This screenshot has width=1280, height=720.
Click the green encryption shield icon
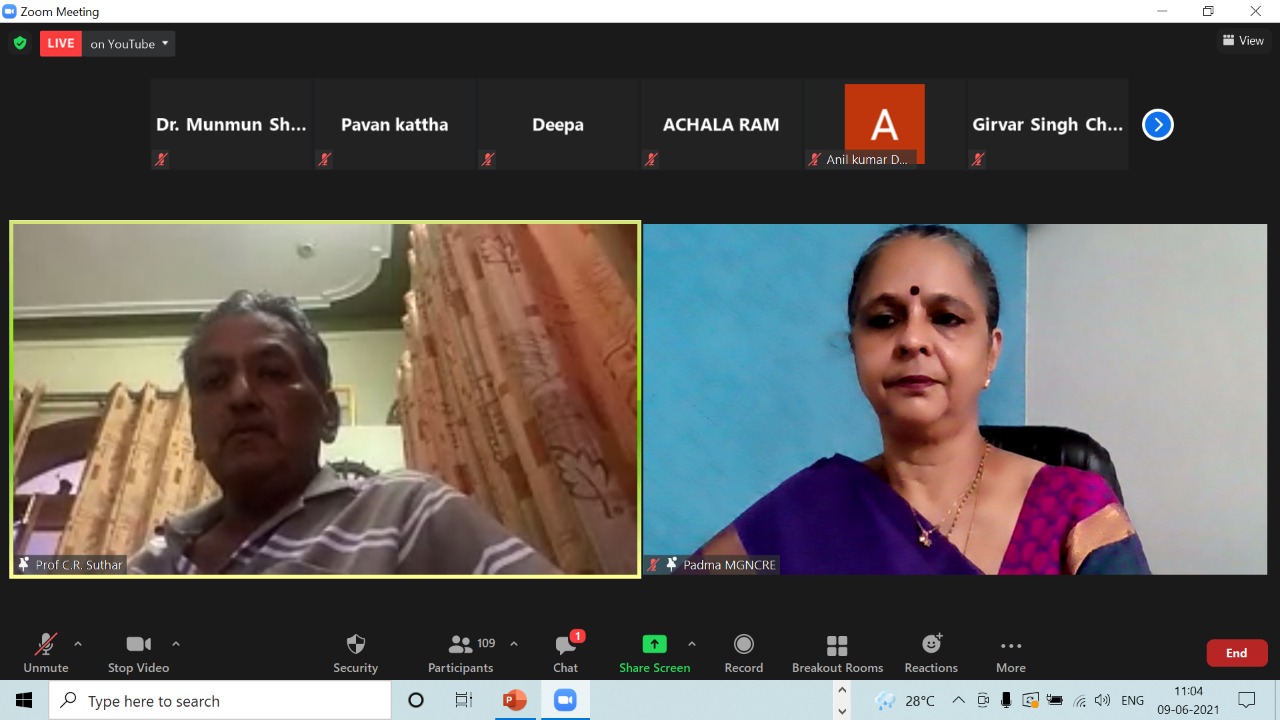click(x=19, y=43)
